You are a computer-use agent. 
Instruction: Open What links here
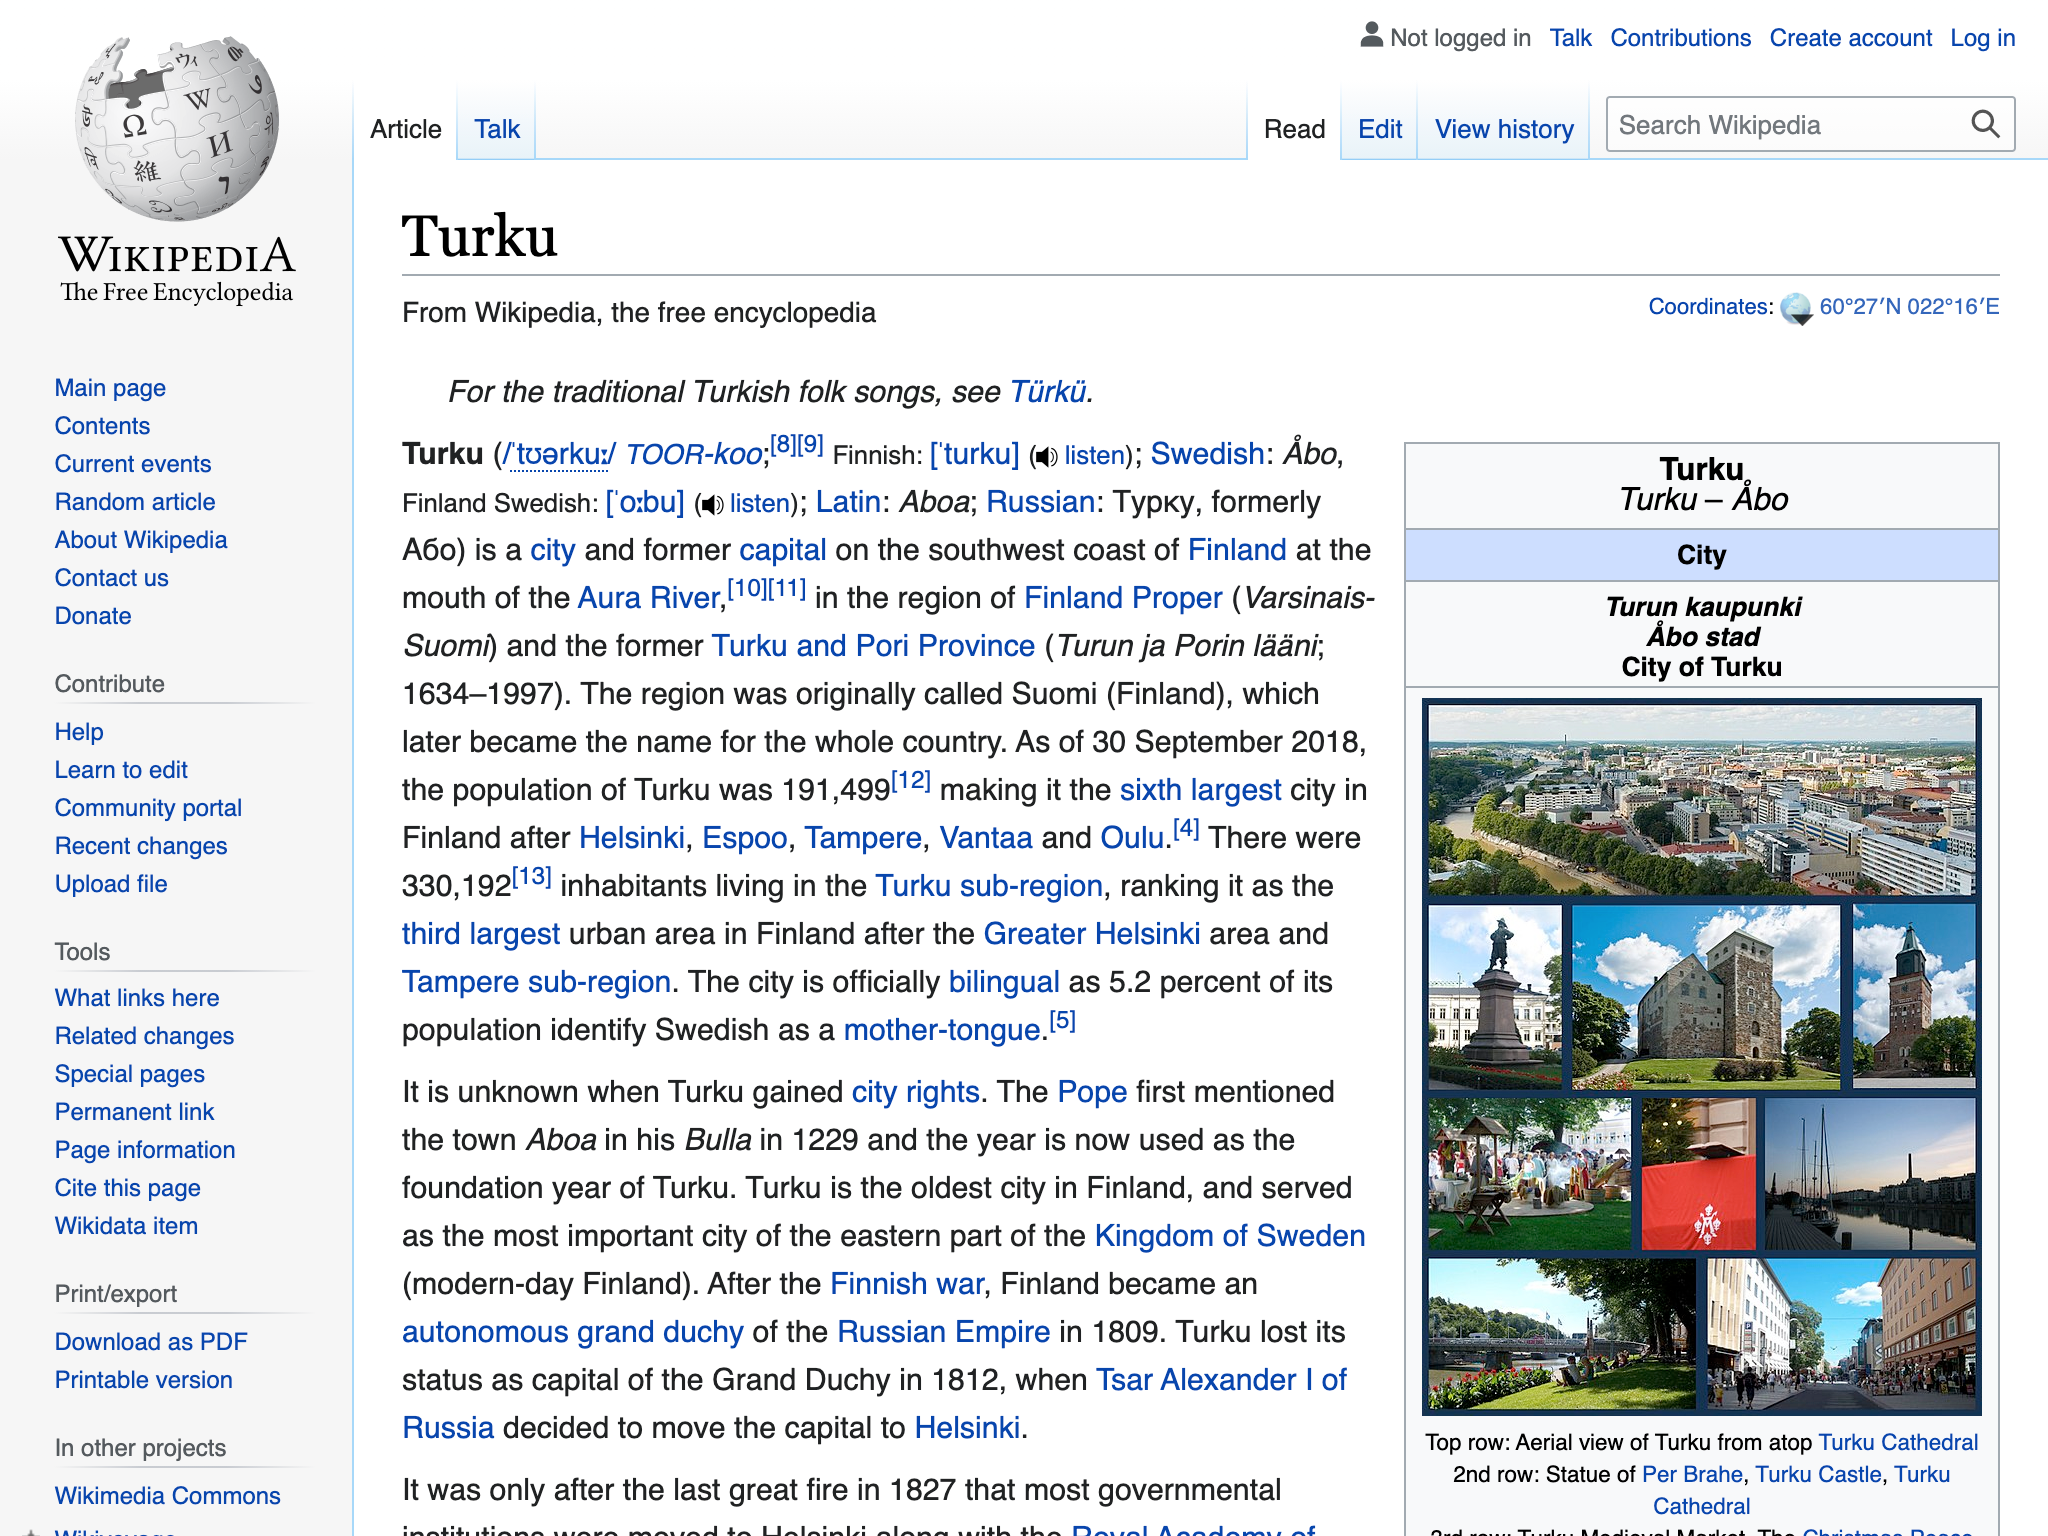coord(137,998)
